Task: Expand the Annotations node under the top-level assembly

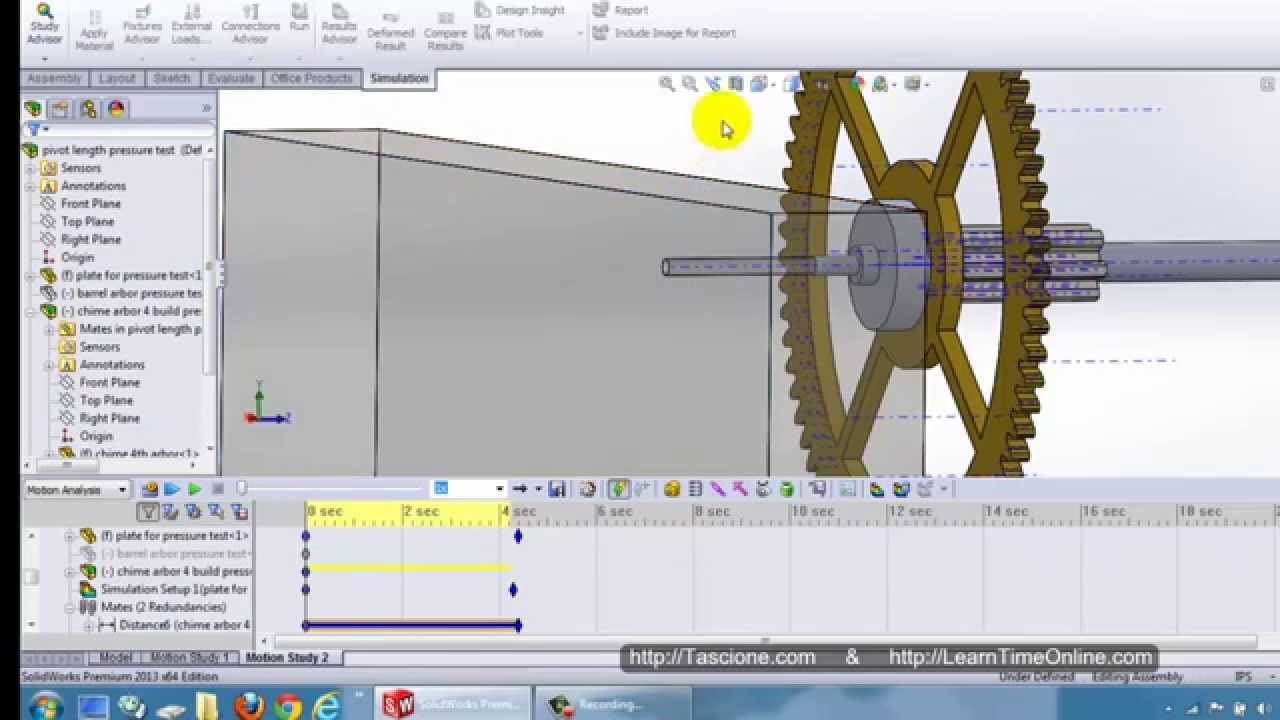Action: click(x=31, y=186)
